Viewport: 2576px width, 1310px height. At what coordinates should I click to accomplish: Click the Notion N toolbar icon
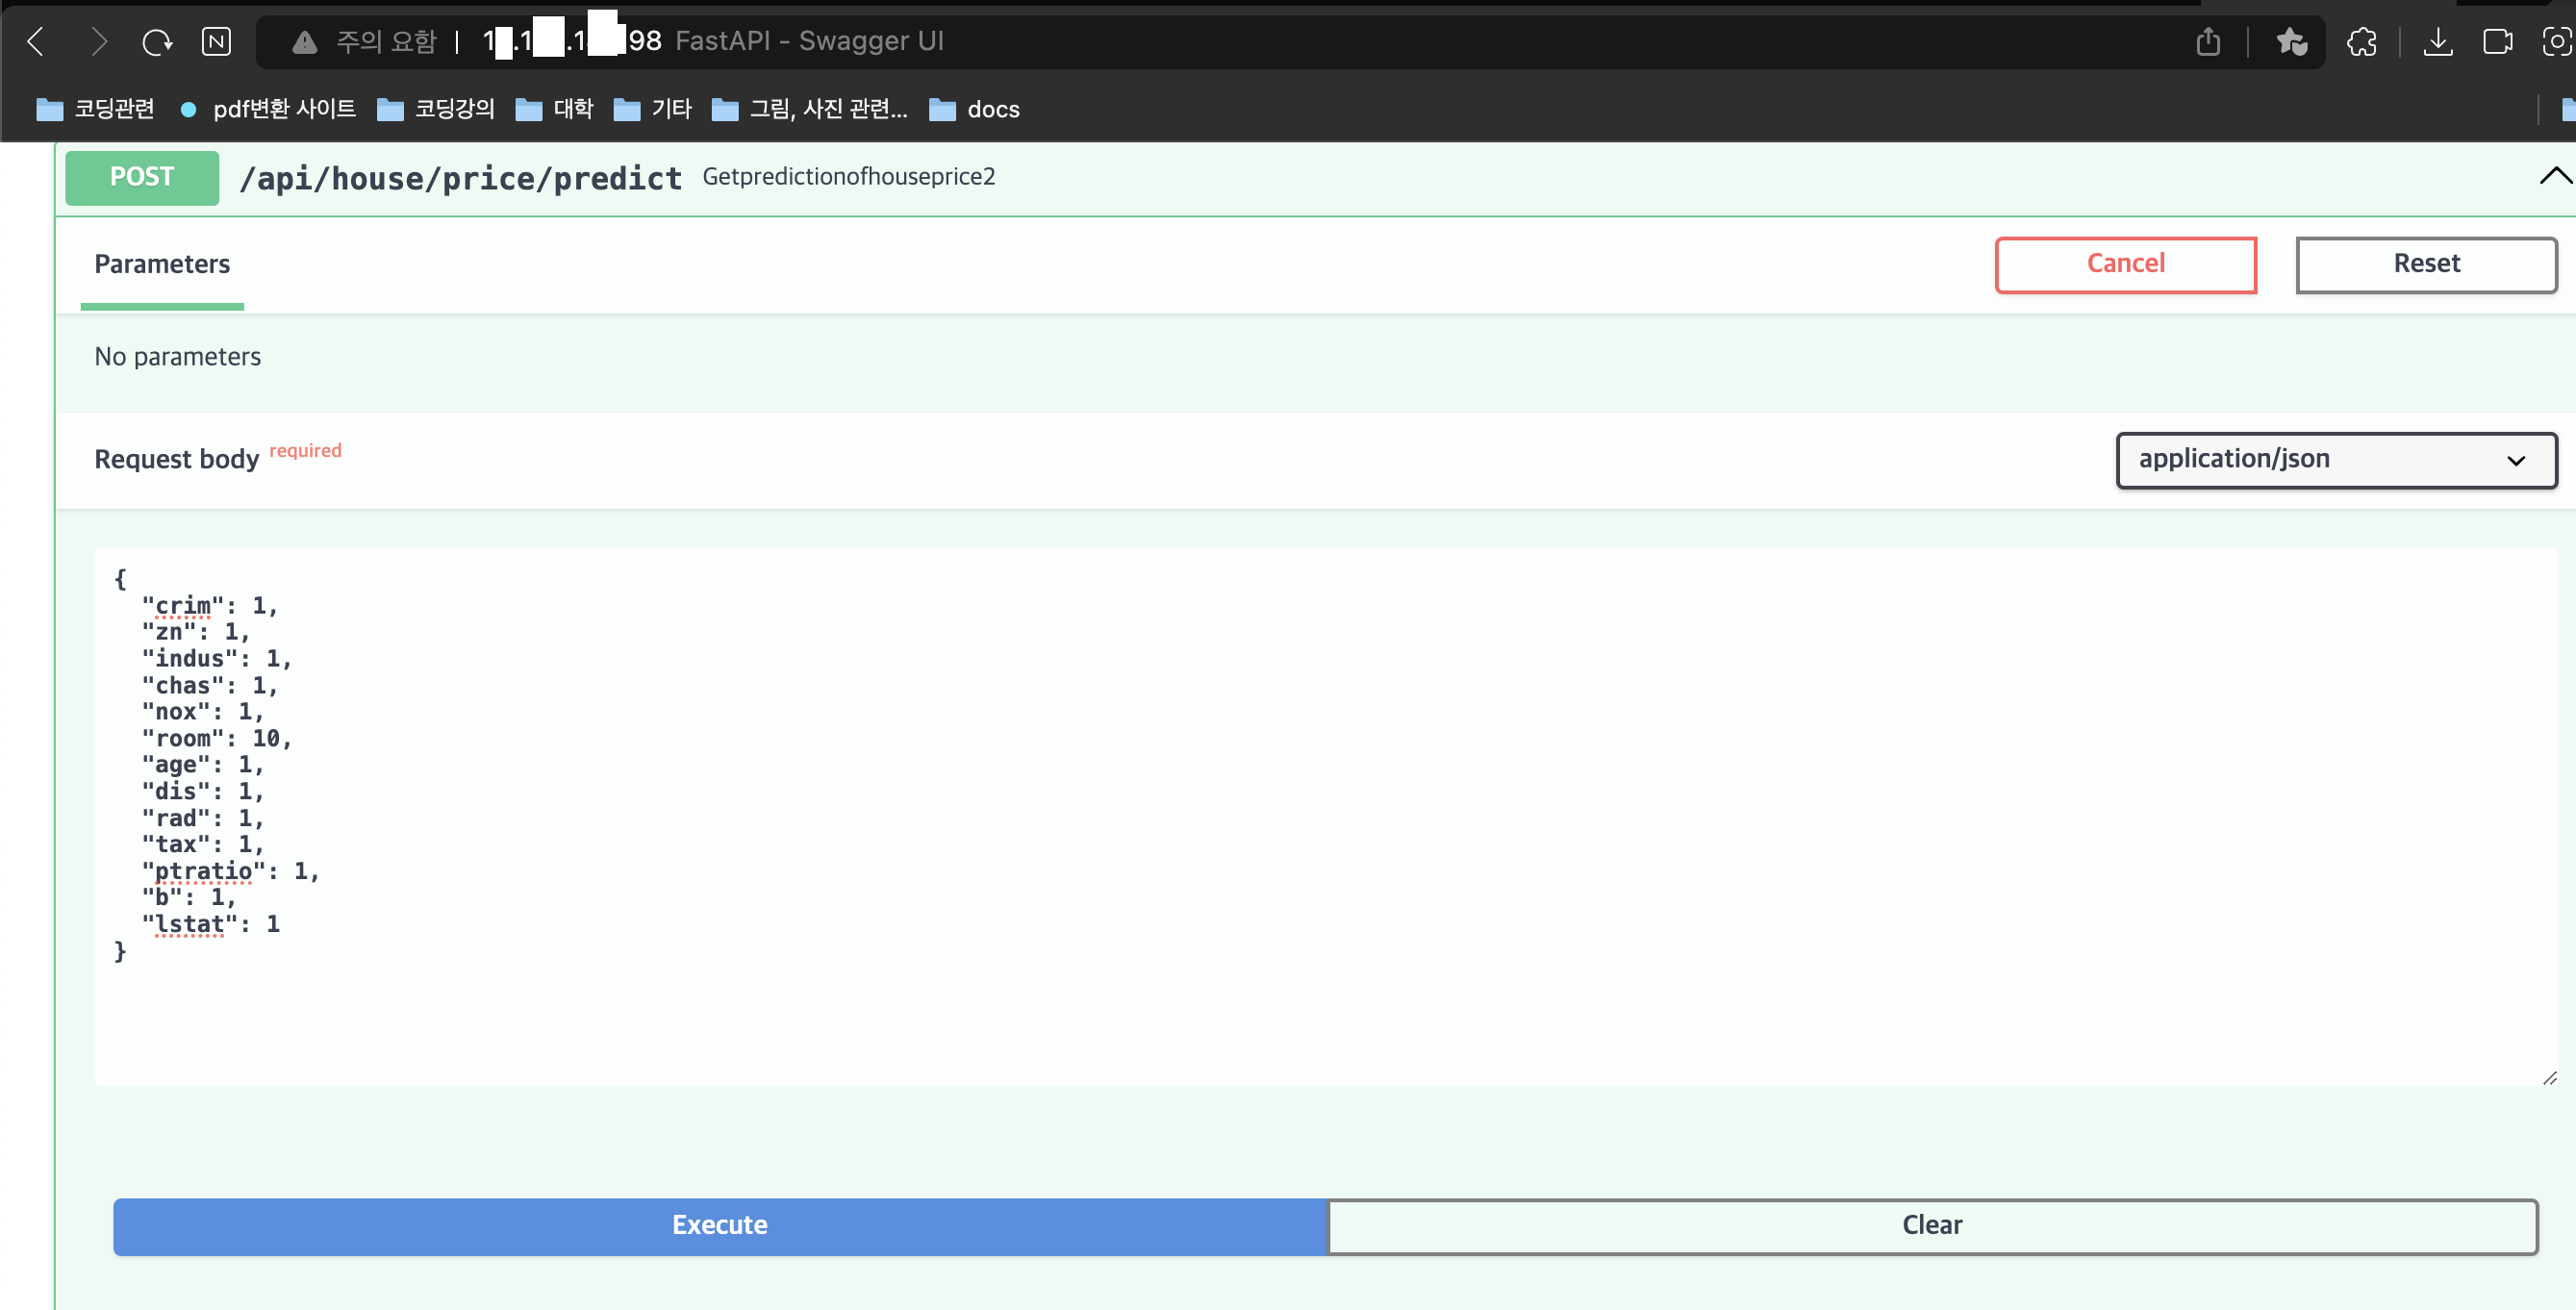216,41
